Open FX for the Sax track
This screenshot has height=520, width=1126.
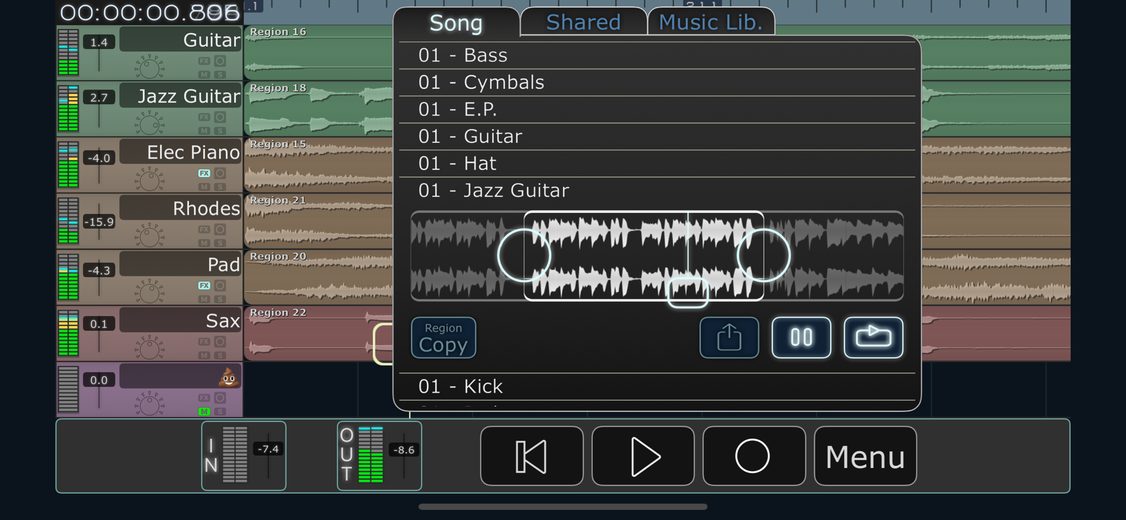tap(204, 341)
